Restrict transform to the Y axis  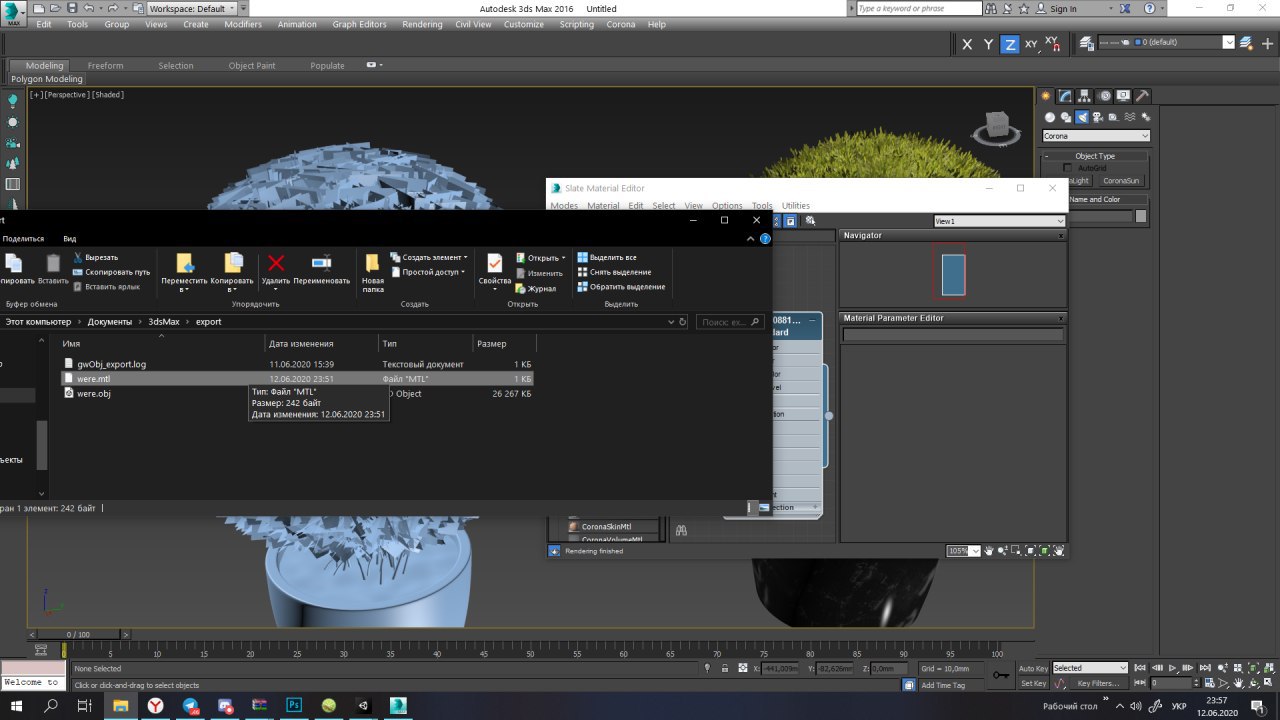[988, 44]
